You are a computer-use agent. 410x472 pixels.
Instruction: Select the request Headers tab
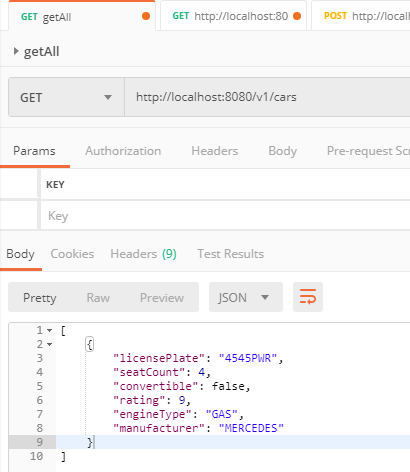coord(215,151)
